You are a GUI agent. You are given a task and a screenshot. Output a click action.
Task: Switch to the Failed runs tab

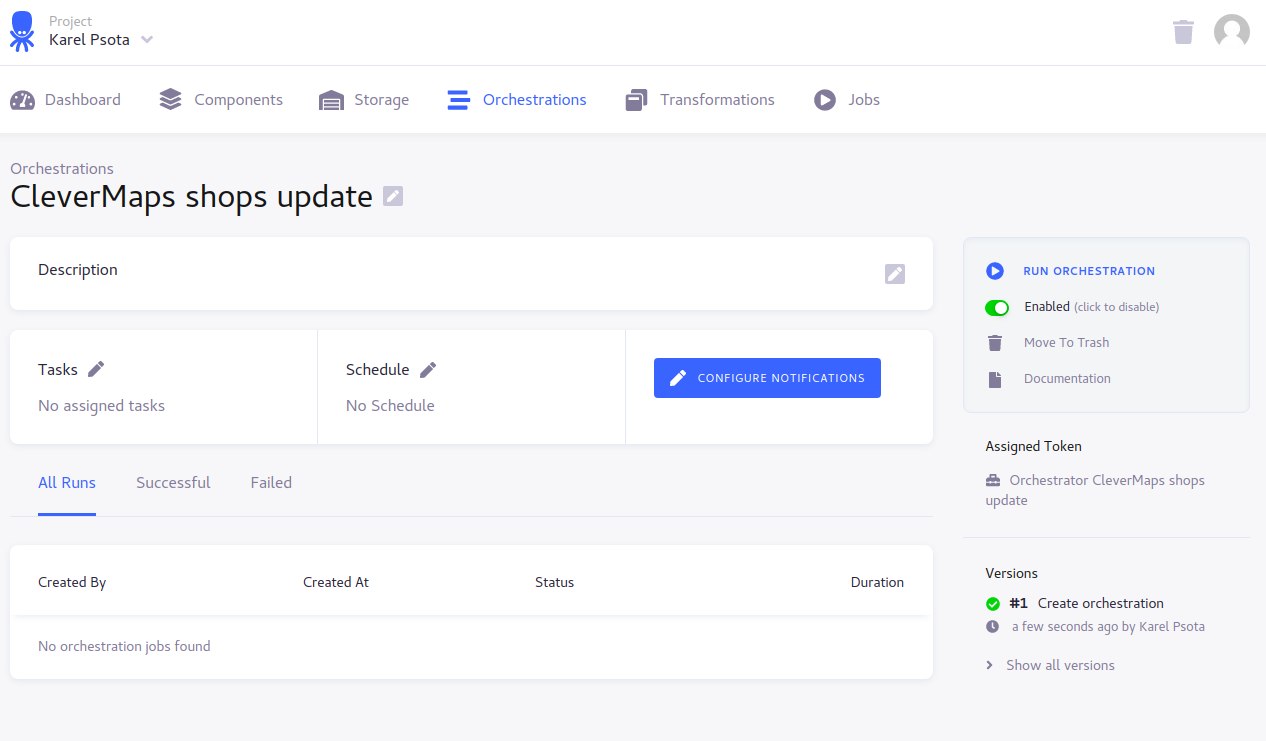pyautogui.click(x=271, y=483)
